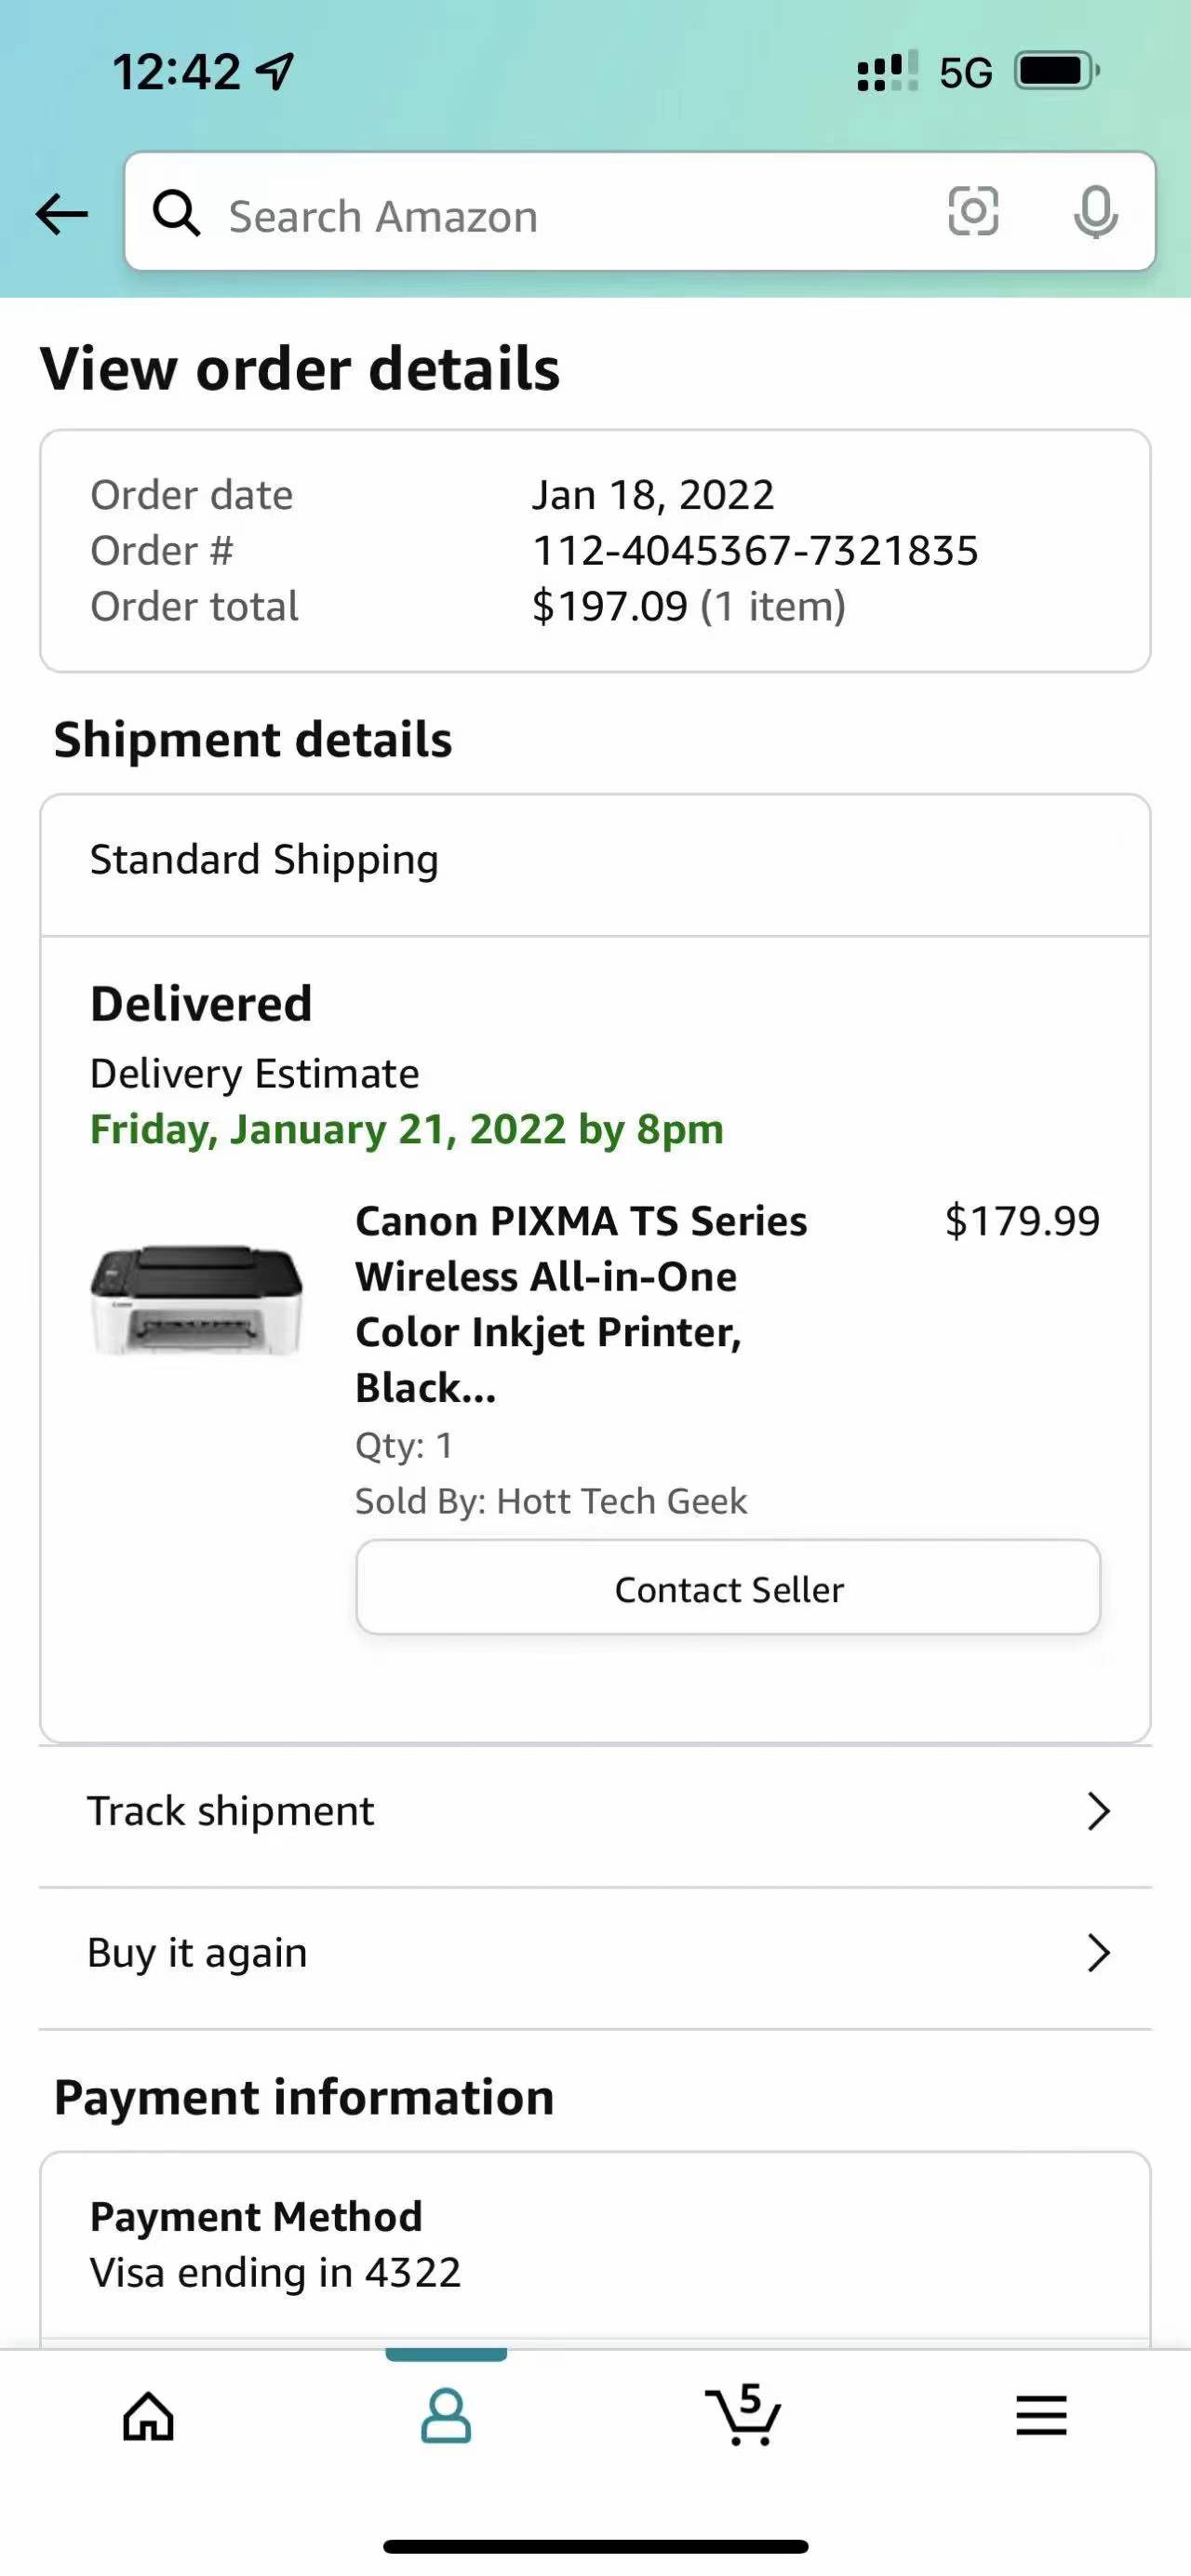Tap the order number 112-4045367-7321835
The image size is (1191, 2576).
755,551
